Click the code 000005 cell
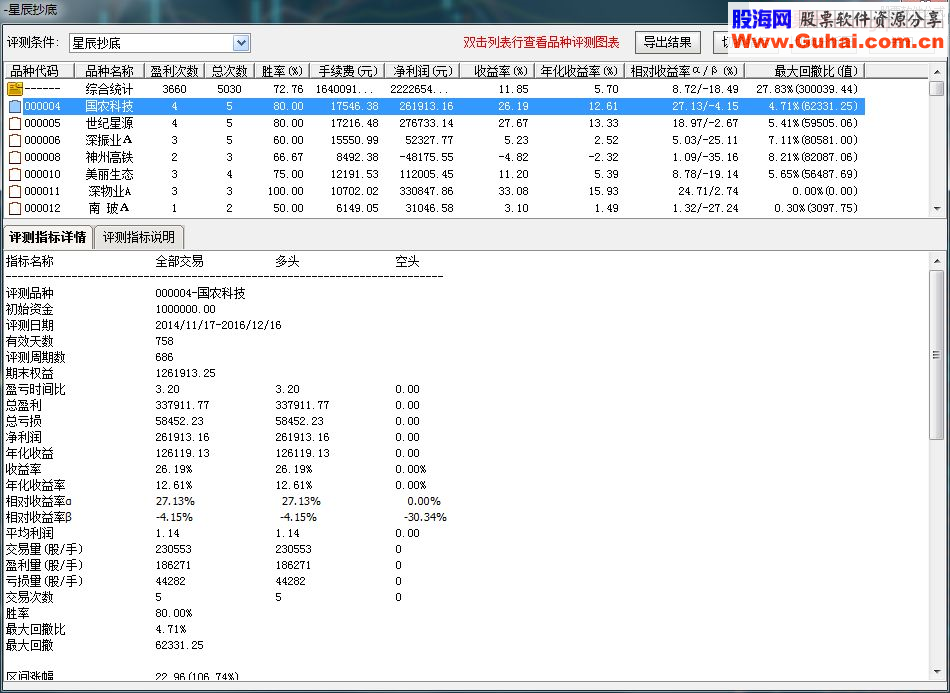The width and height of the screenshot is (950, 693). 42,124
